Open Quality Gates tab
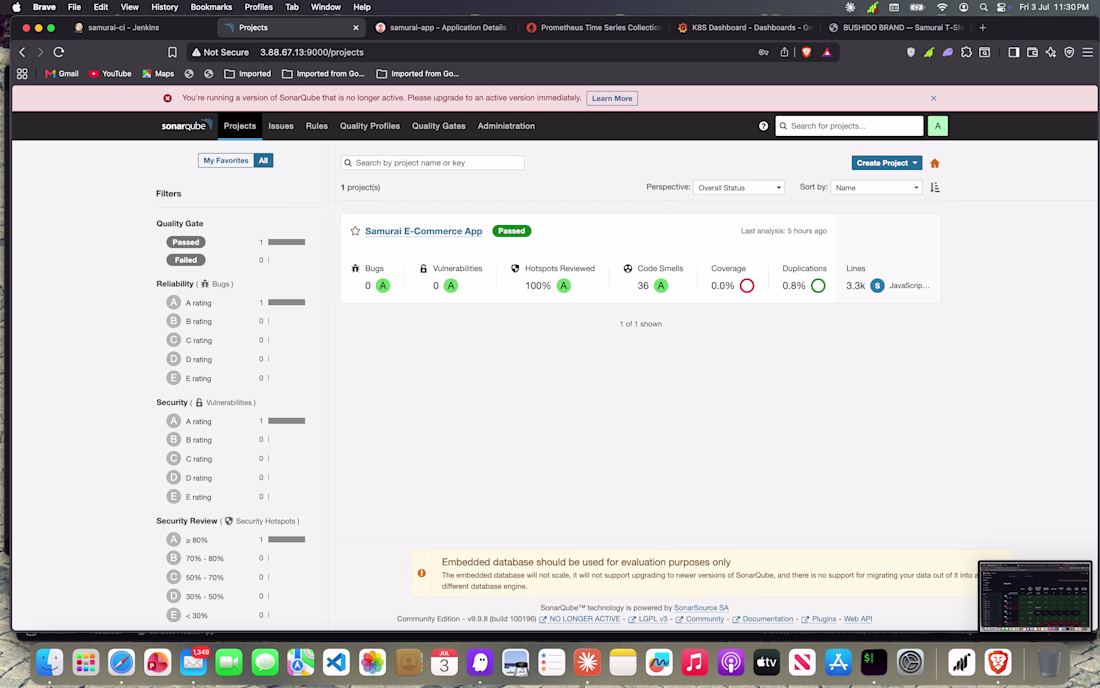 tap(438, 126)
